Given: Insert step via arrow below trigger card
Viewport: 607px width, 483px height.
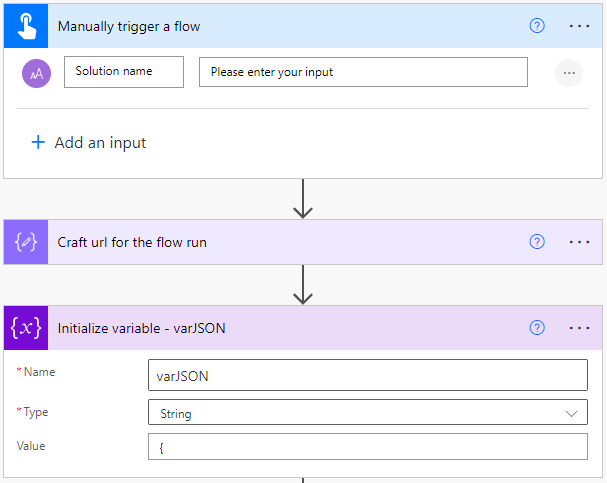Looking at the screenshot, I should (x=303, y=199).
